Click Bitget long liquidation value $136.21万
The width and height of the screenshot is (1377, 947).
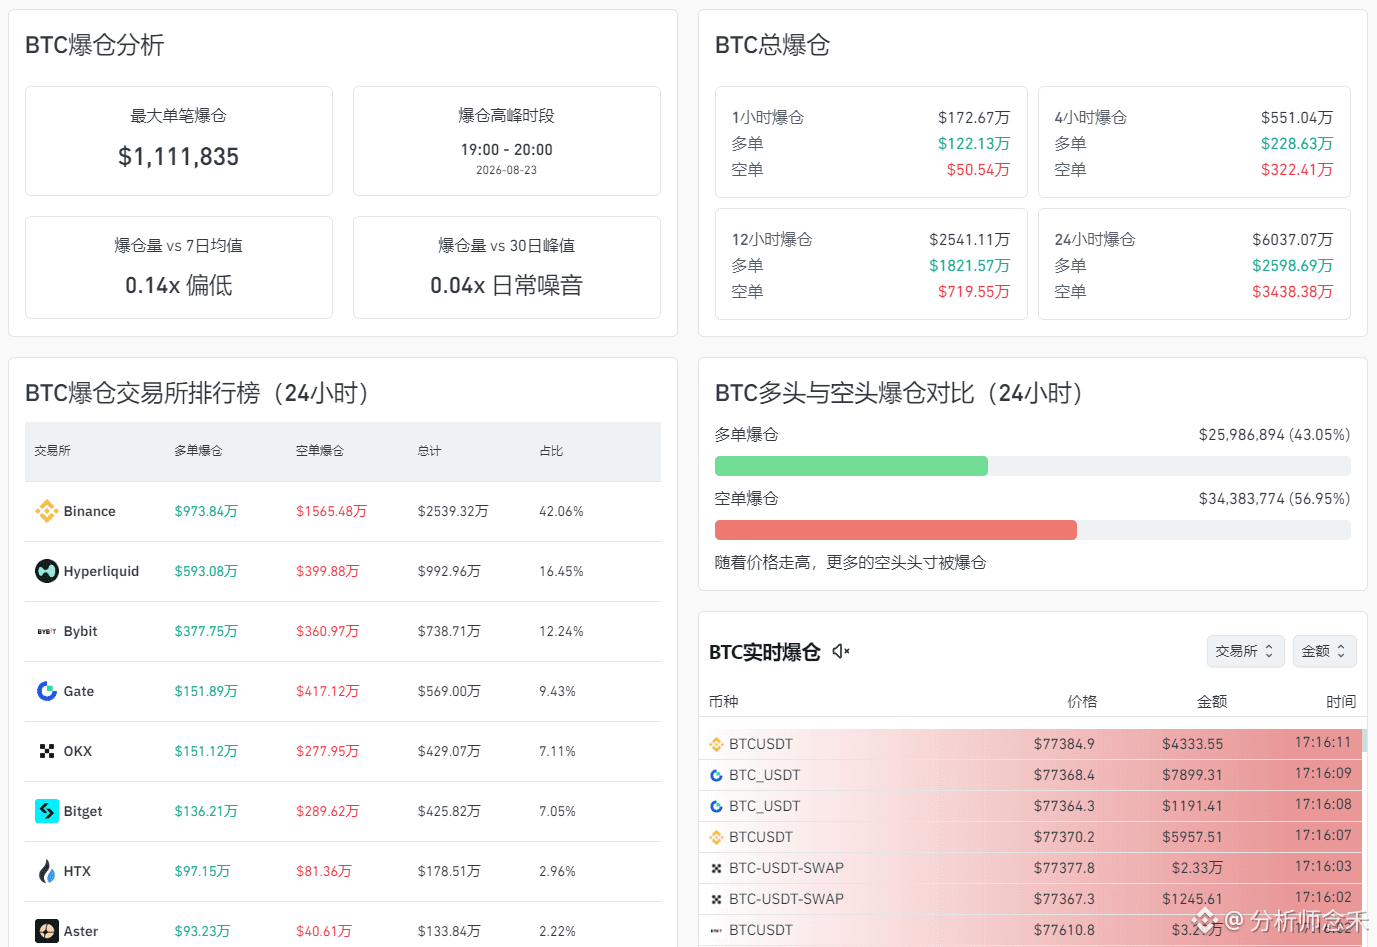[206, 811]
